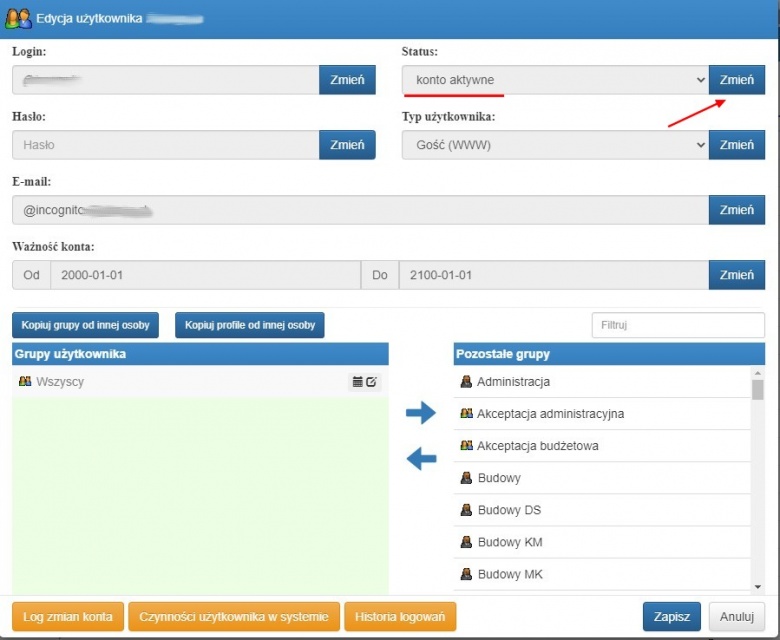
Task: Save changes with Zapisz
Action: [x=672, y=617]
